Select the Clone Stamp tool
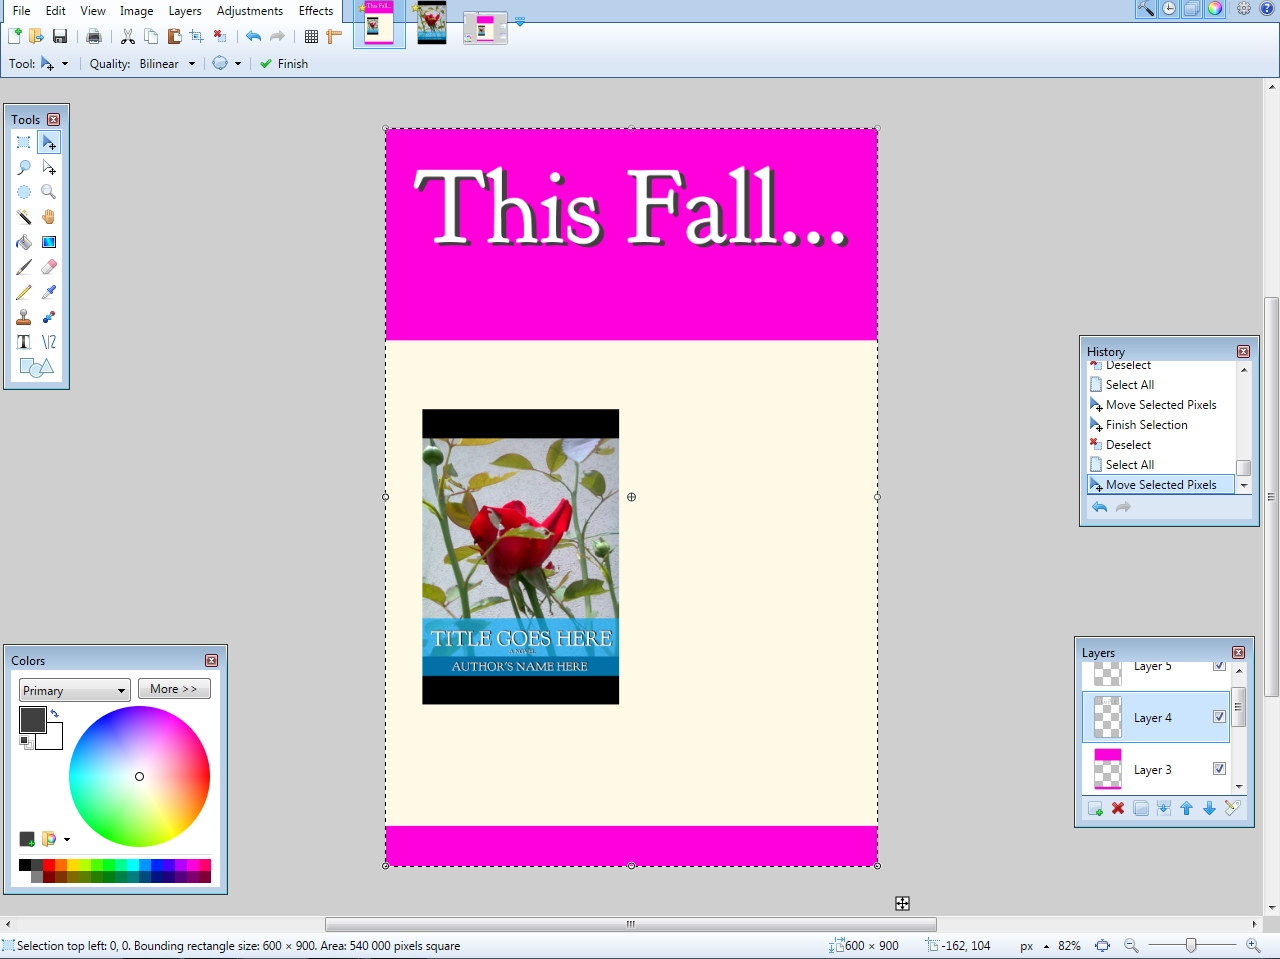Viewport: 1280px width, 959px height. tap(24, 317)
